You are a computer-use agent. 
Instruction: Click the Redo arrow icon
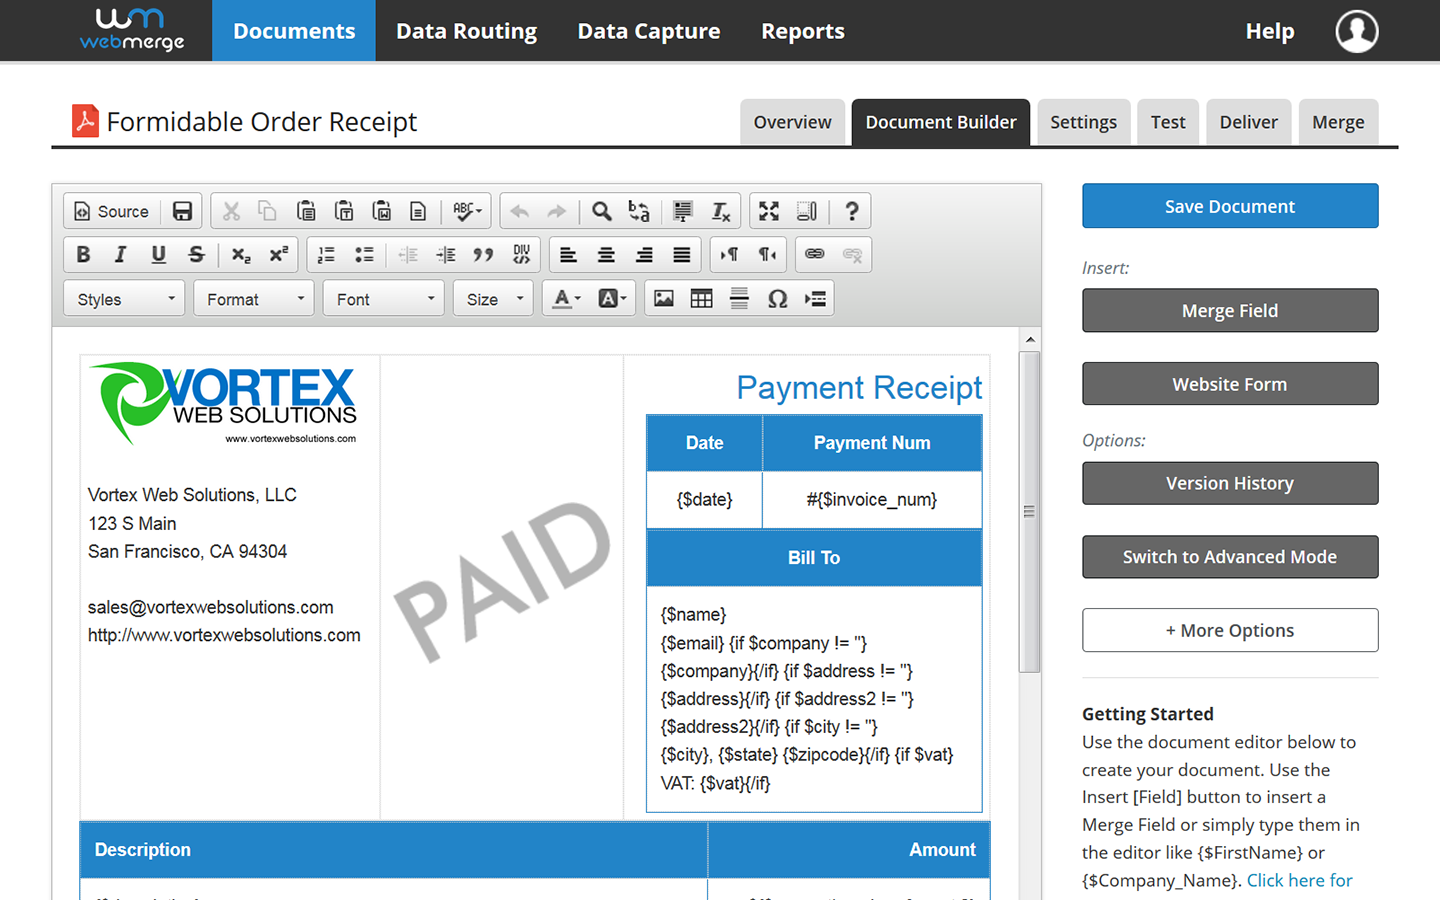click(x=557, y=212)
